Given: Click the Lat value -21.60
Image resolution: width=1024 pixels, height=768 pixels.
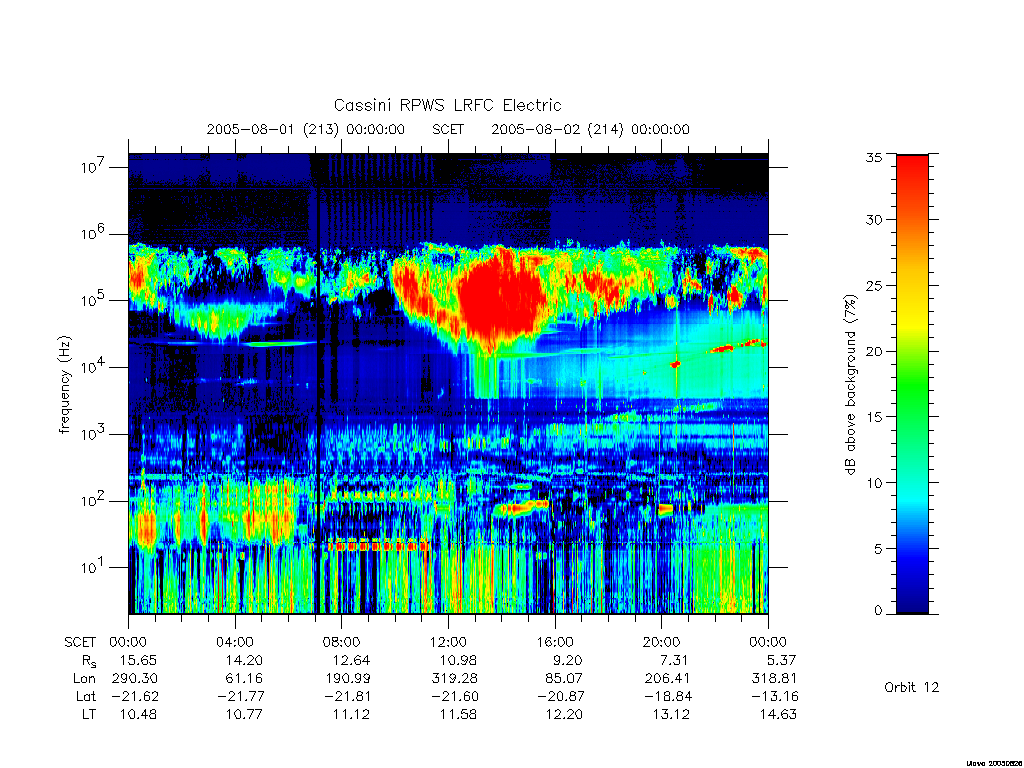Looking at the screenshot, I should point(455,696).
